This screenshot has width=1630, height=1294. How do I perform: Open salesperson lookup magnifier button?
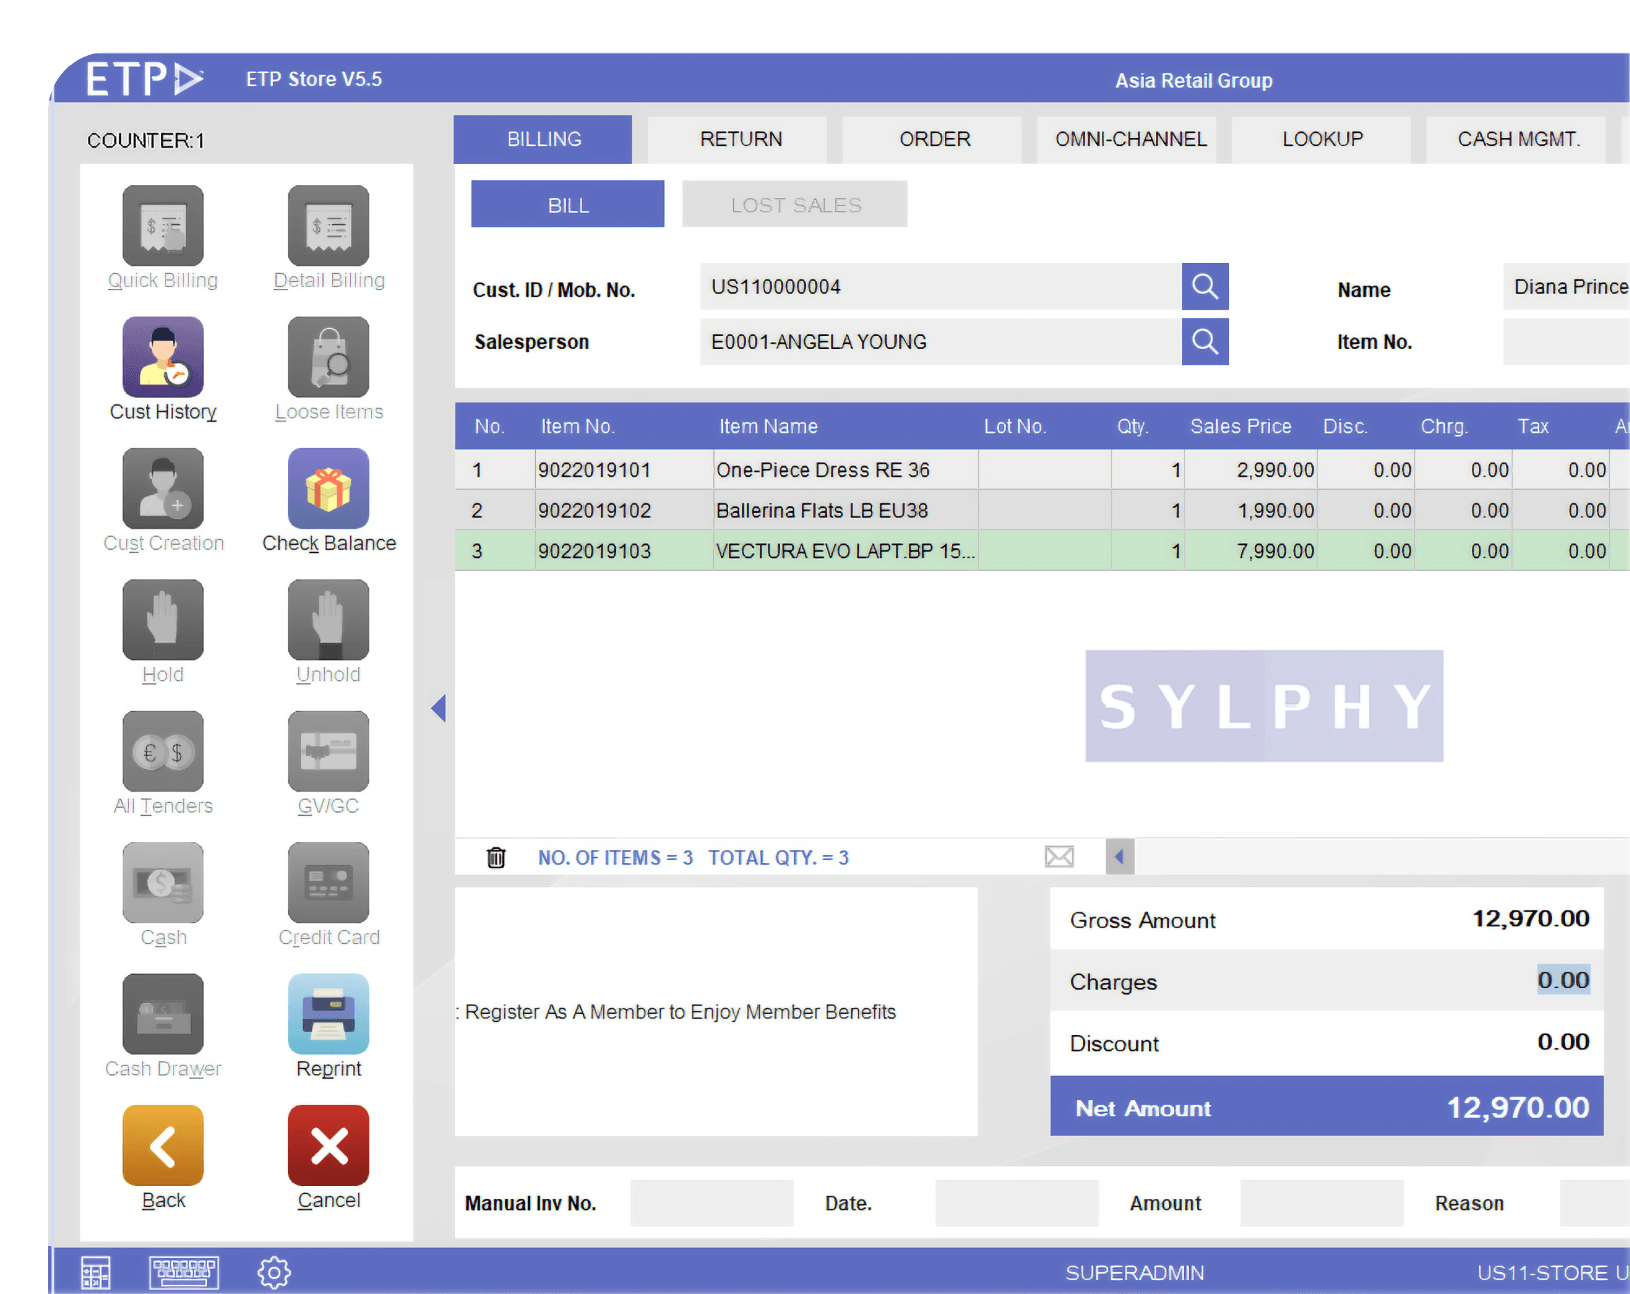click(1205, 342)
